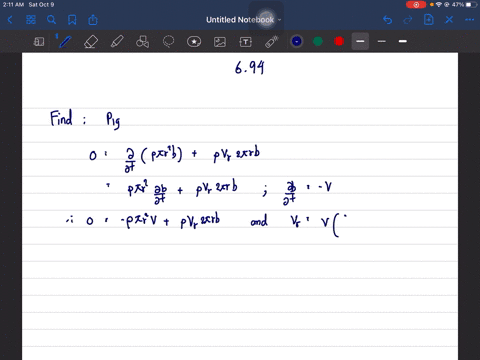Screen dimensions: 480x360
Task: Close the editing toolbar with X
Action: 449,20
